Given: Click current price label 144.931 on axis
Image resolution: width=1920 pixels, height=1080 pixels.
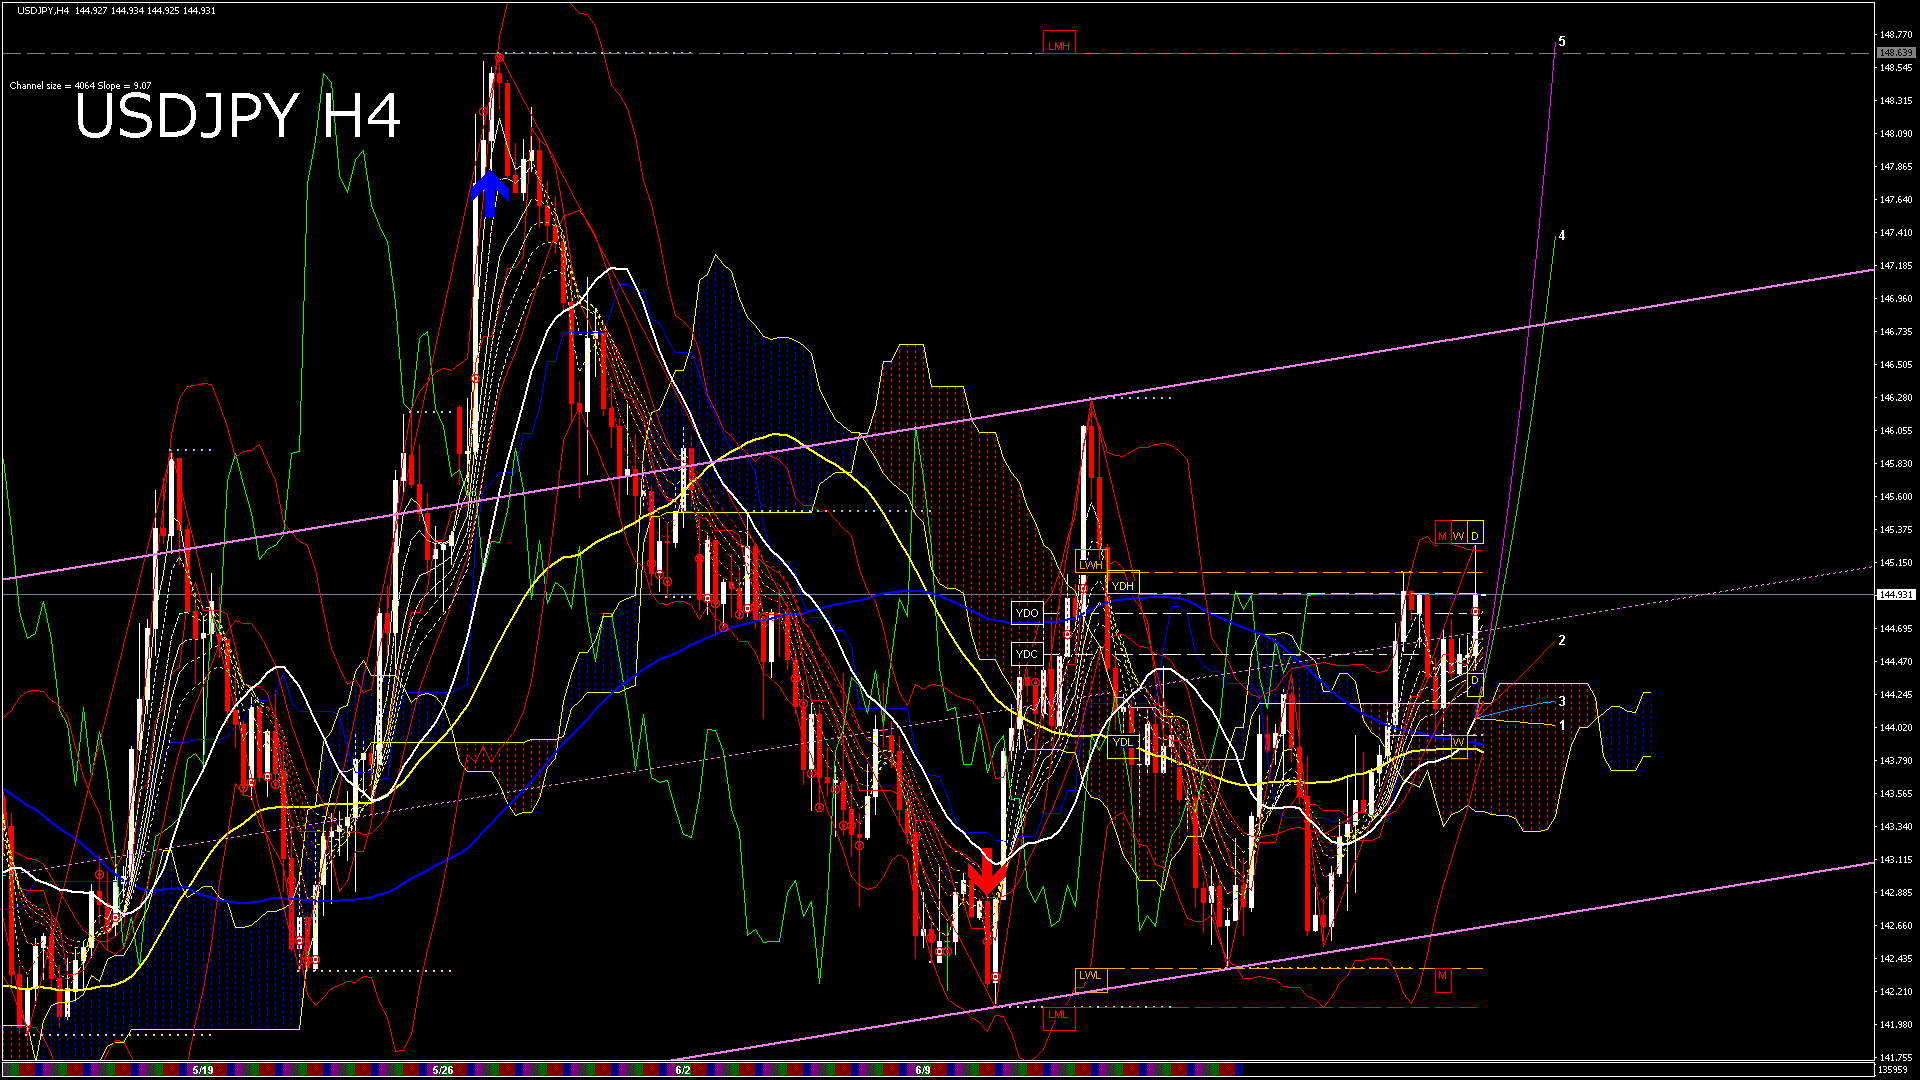Looking at the screenshot, I should point(1895,595).
